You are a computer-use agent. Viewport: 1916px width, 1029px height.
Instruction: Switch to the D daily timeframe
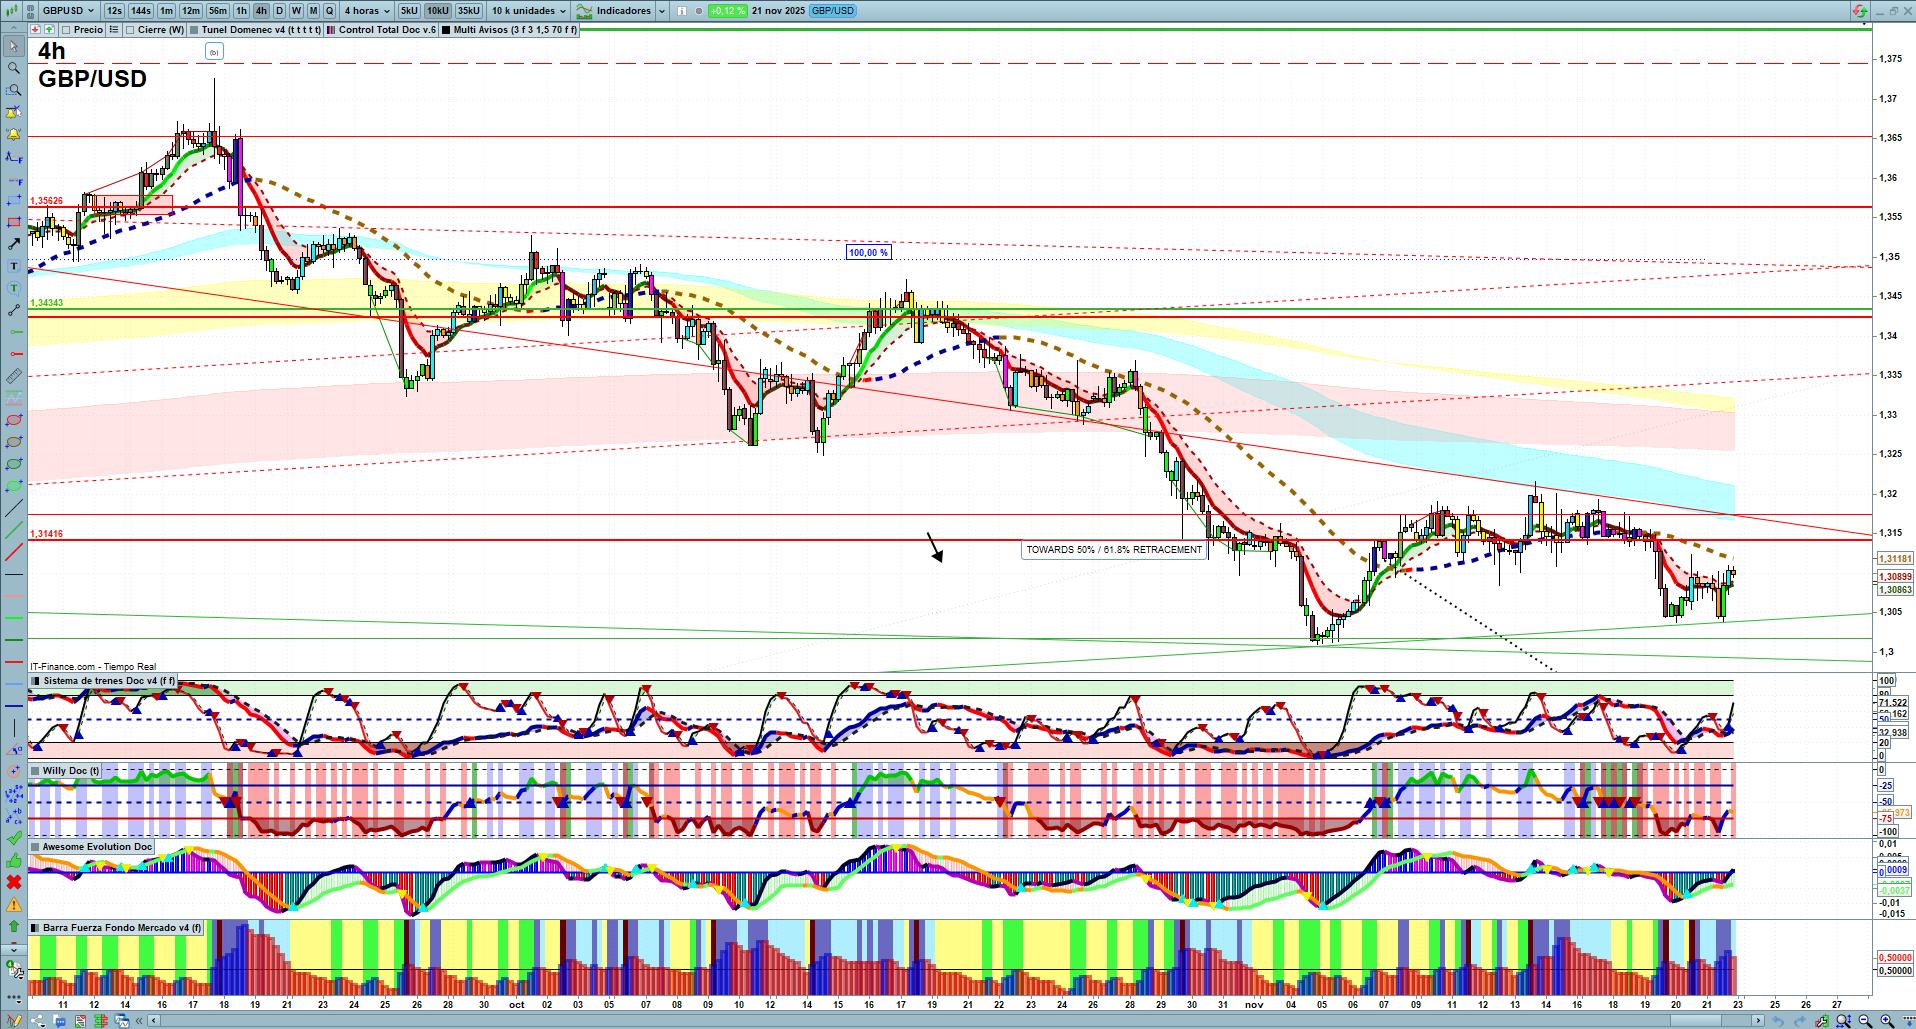point(279,11)
